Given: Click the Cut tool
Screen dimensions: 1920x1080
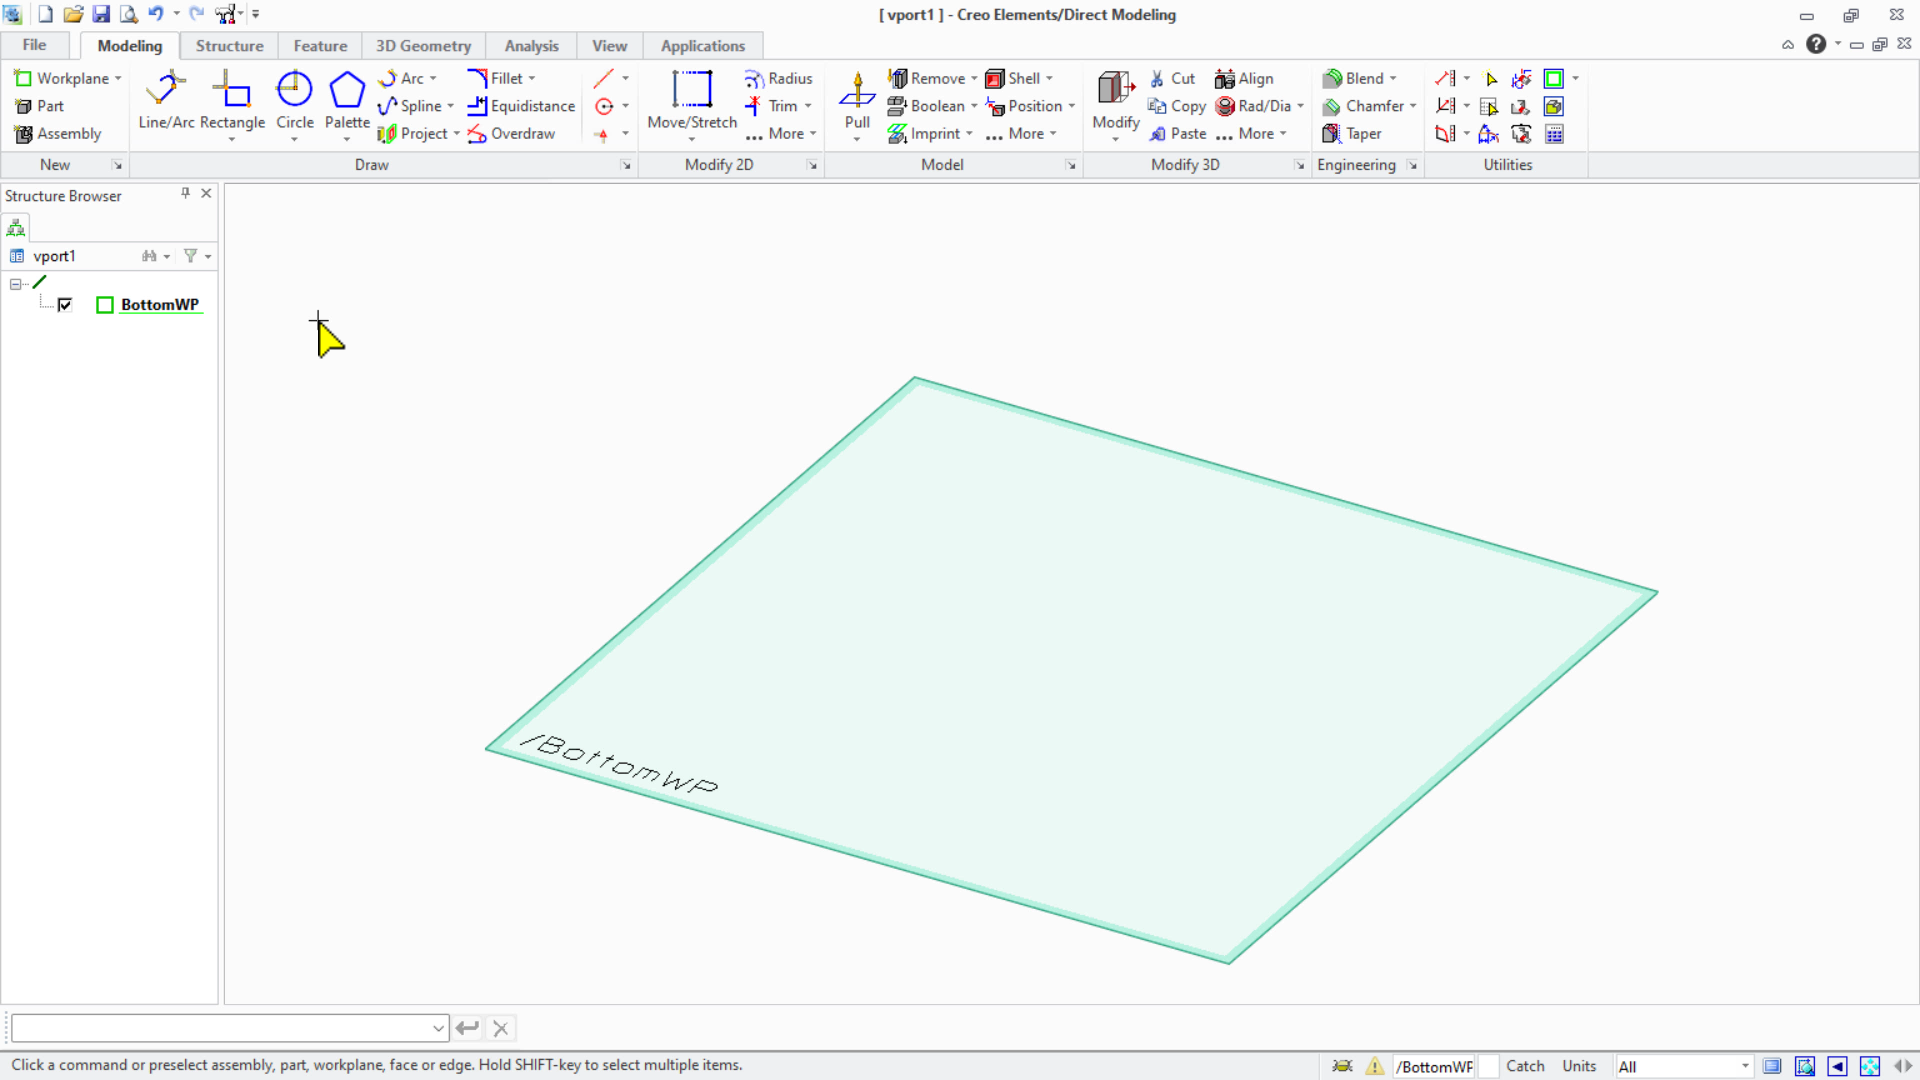Looking at the screenshot, I should tap(1172, 78).
